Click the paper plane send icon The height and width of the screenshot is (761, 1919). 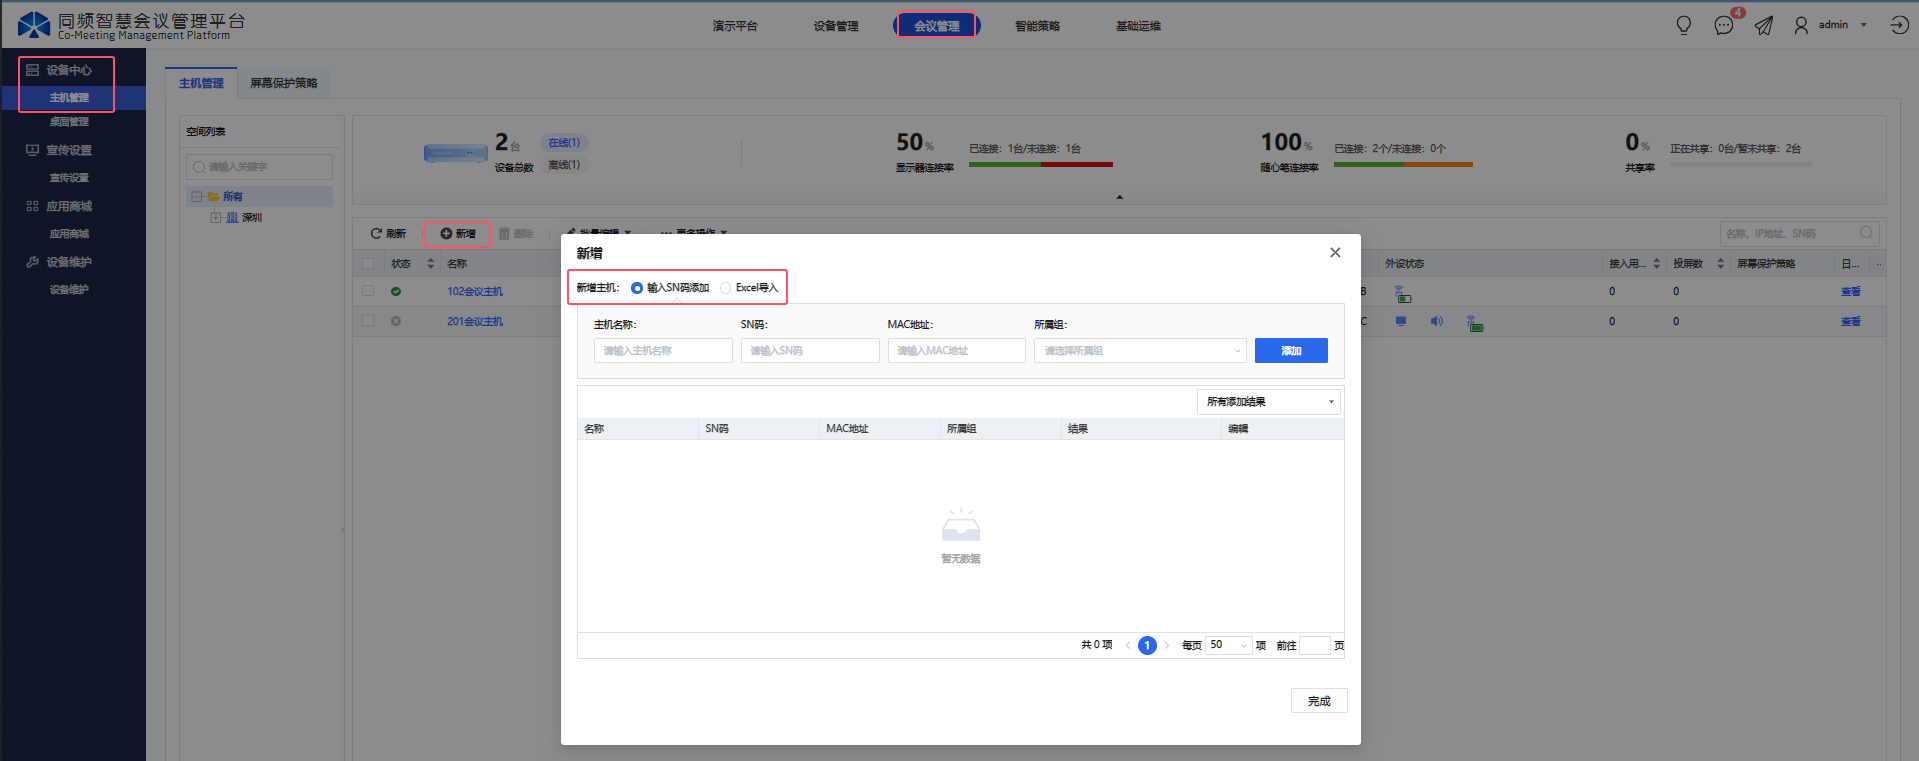[x=1764, y=25]
